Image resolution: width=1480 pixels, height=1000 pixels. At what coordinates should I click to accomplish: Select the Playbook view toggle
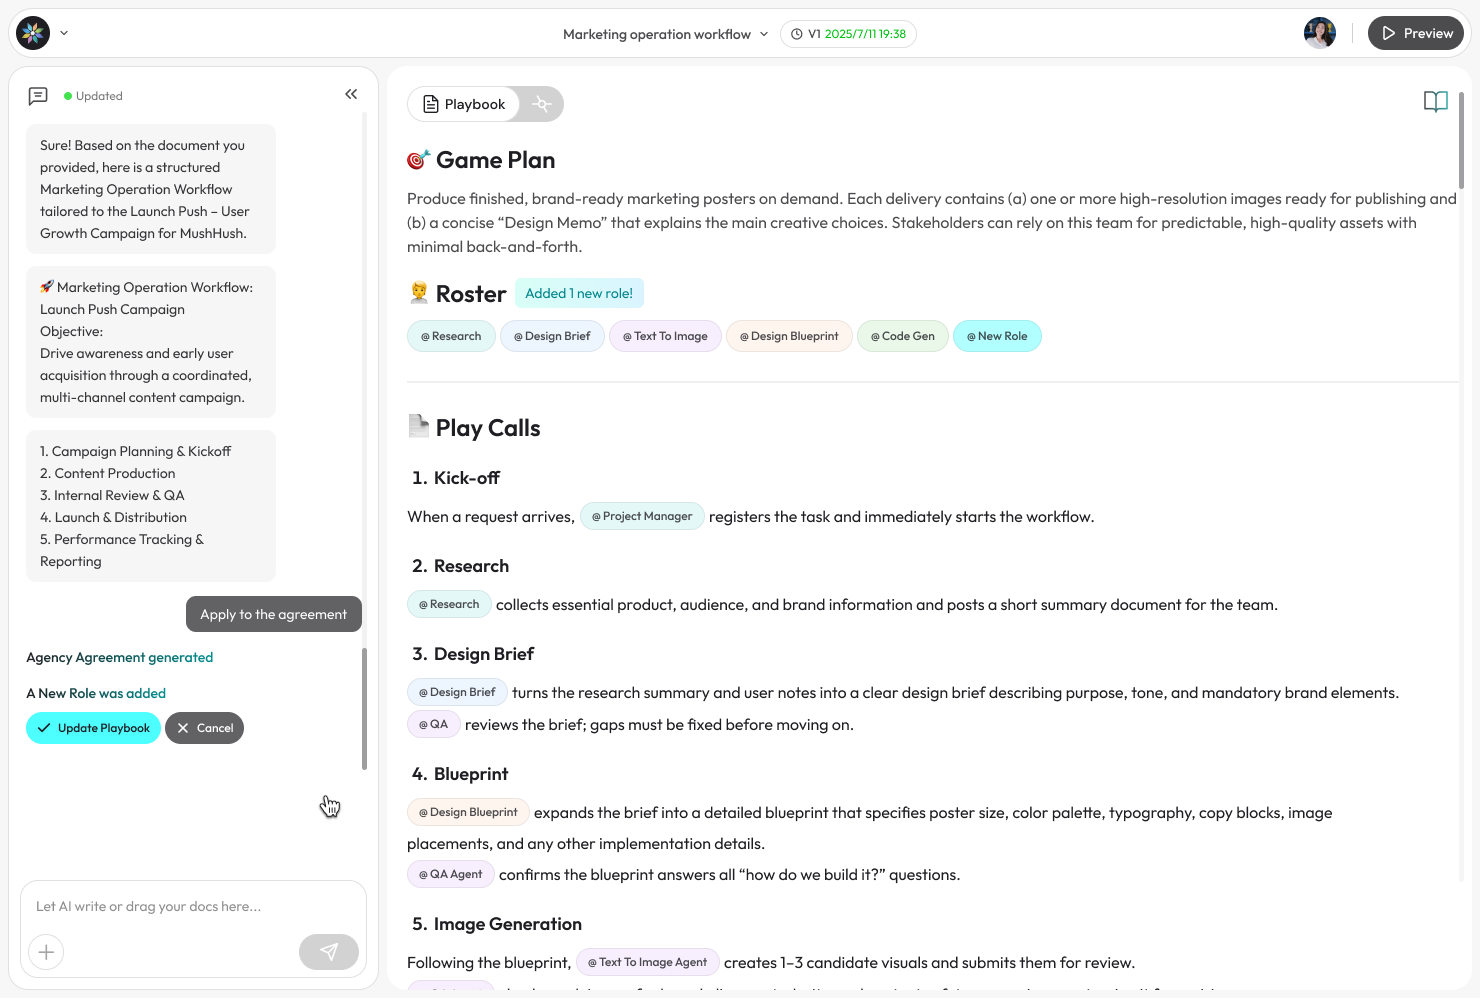click(464, 104)
